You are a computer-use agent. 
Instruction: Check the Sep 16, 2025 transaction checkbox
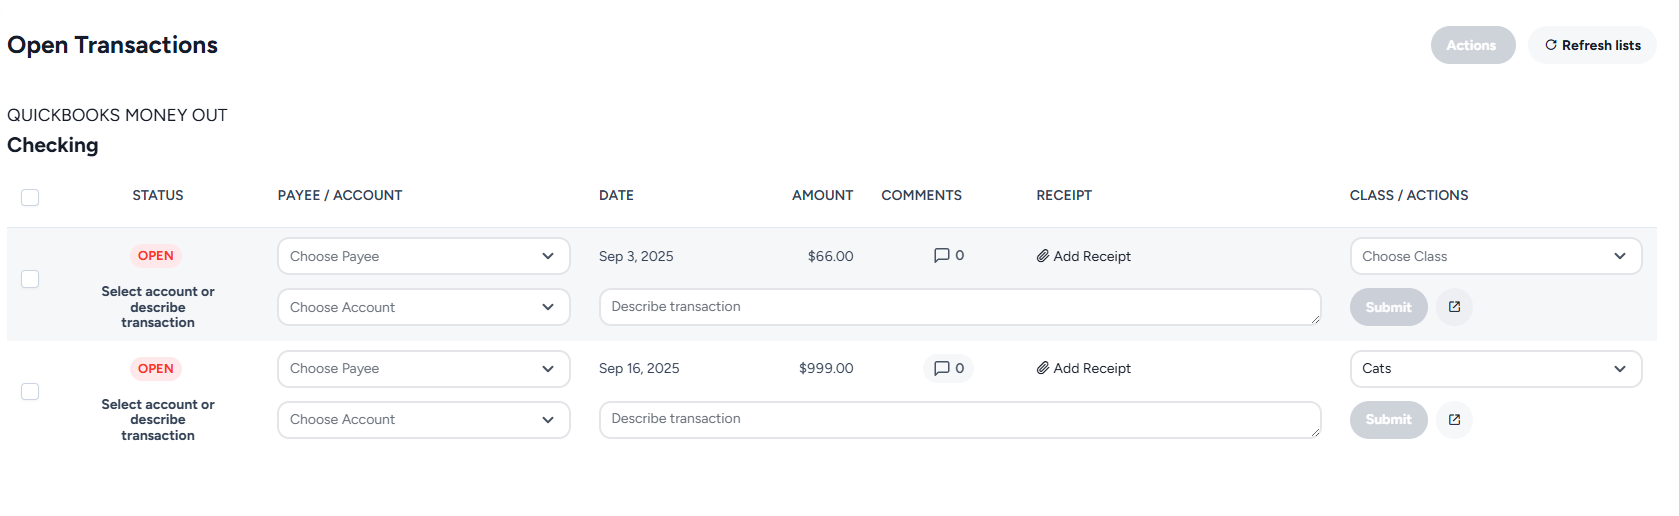(x=30, y=391)
